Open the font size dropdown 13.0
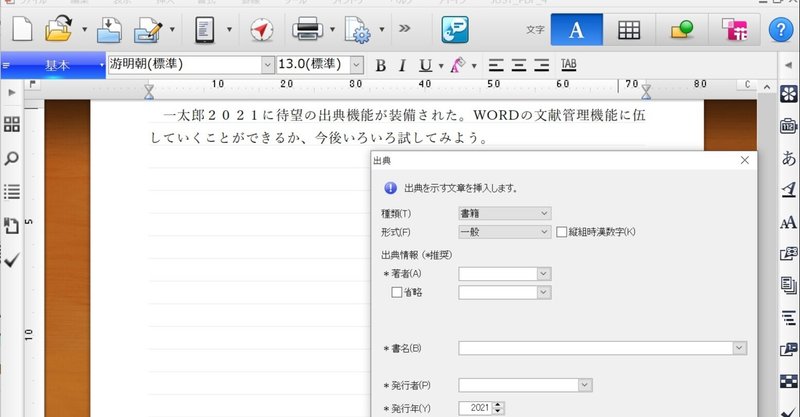800x417 pixels. 357,65
